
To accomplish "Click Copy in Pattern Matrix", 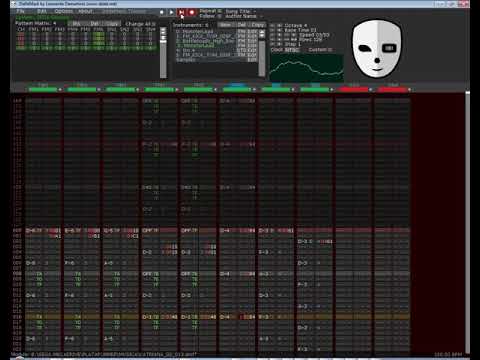I will (113, 24).
